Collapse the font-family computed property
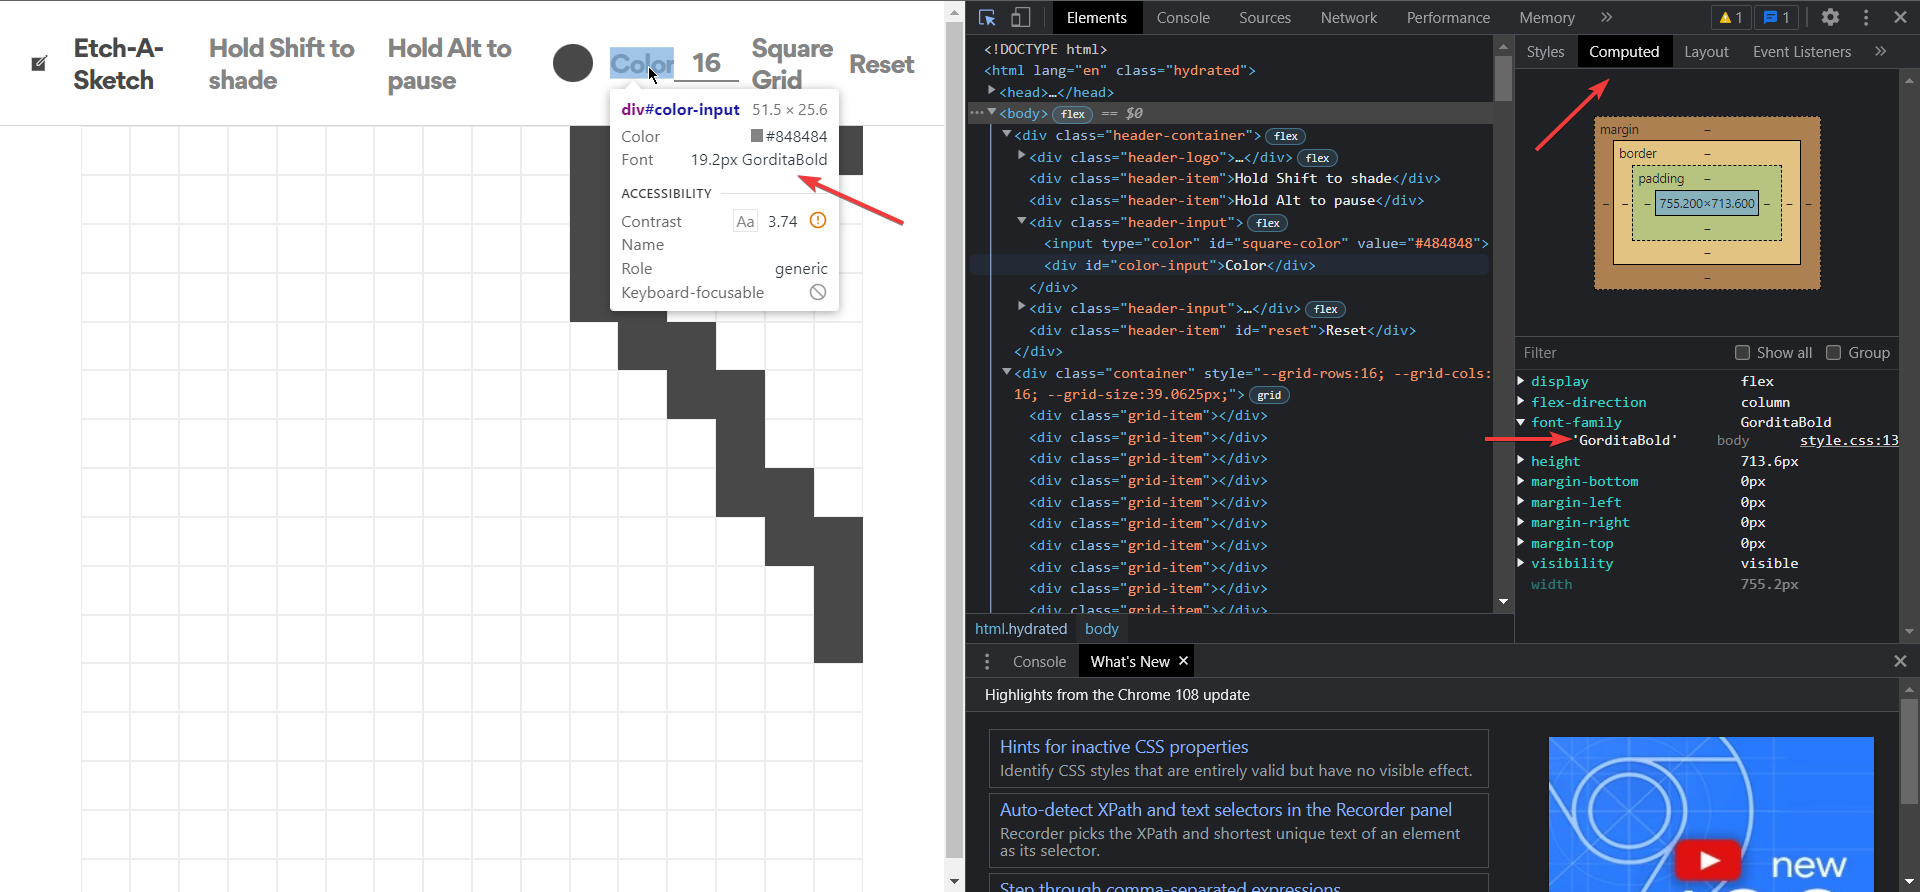Viewport: 1920px width, 892px height. [1521, 422]
